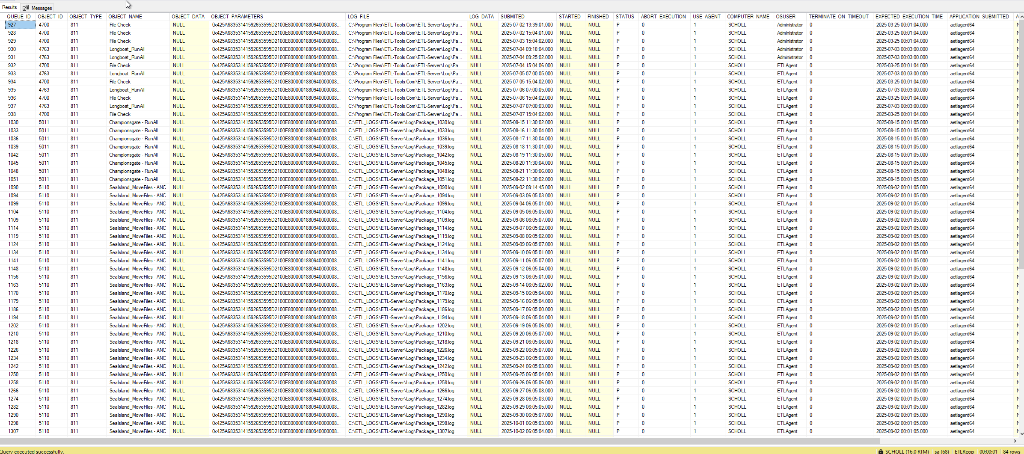Select the TERMINATE ON TIMEOUT column header
Image resolution: width=1024 pixels, height=454 pixels.
point(840,16)
